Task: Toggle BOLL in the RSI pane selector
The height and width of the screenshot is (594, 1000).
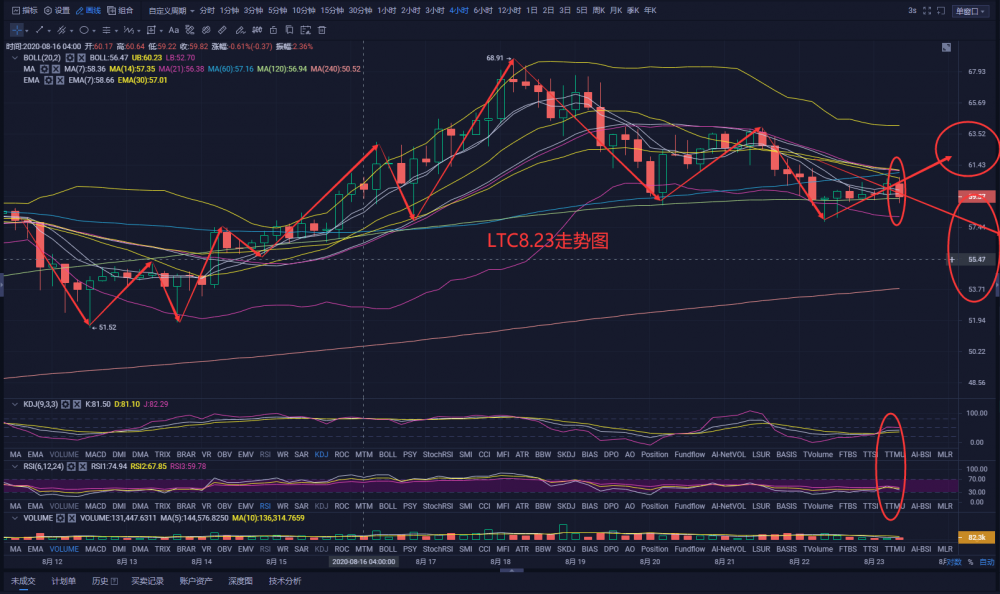Action: [x=388, y=506]
